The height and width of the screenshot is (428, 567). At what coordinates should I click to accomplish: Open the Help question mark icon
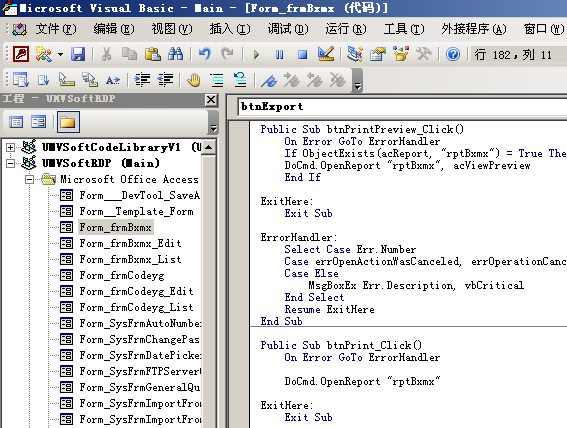(x=453, y=55)
